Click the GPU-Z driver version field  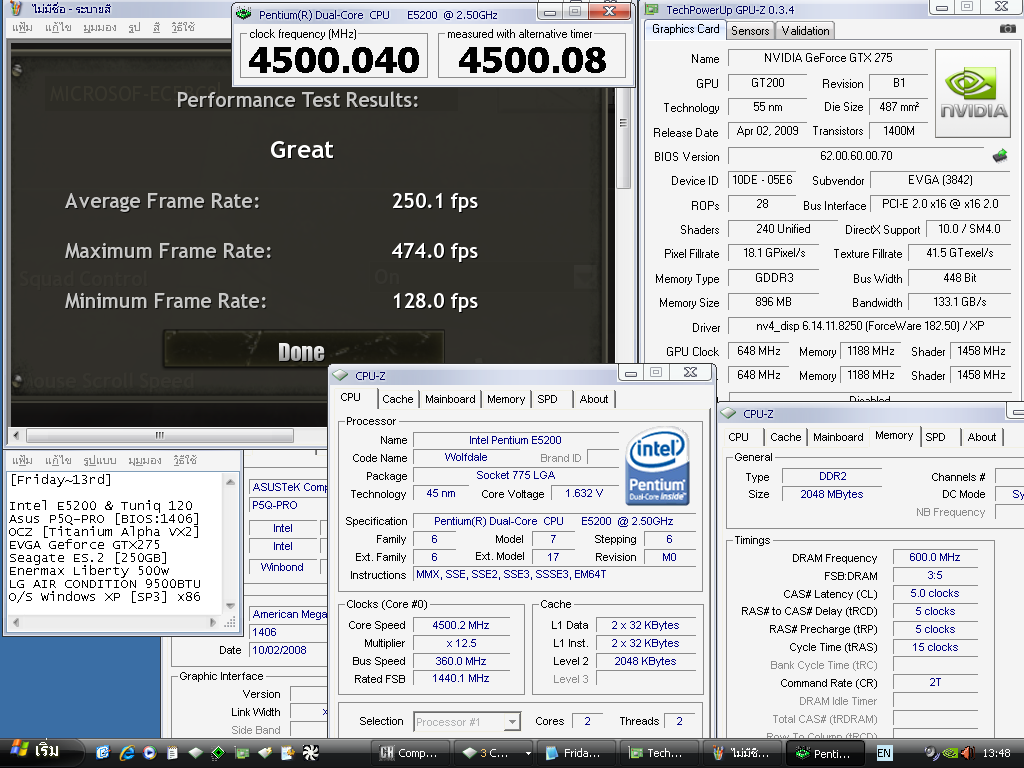click(869, 326)
